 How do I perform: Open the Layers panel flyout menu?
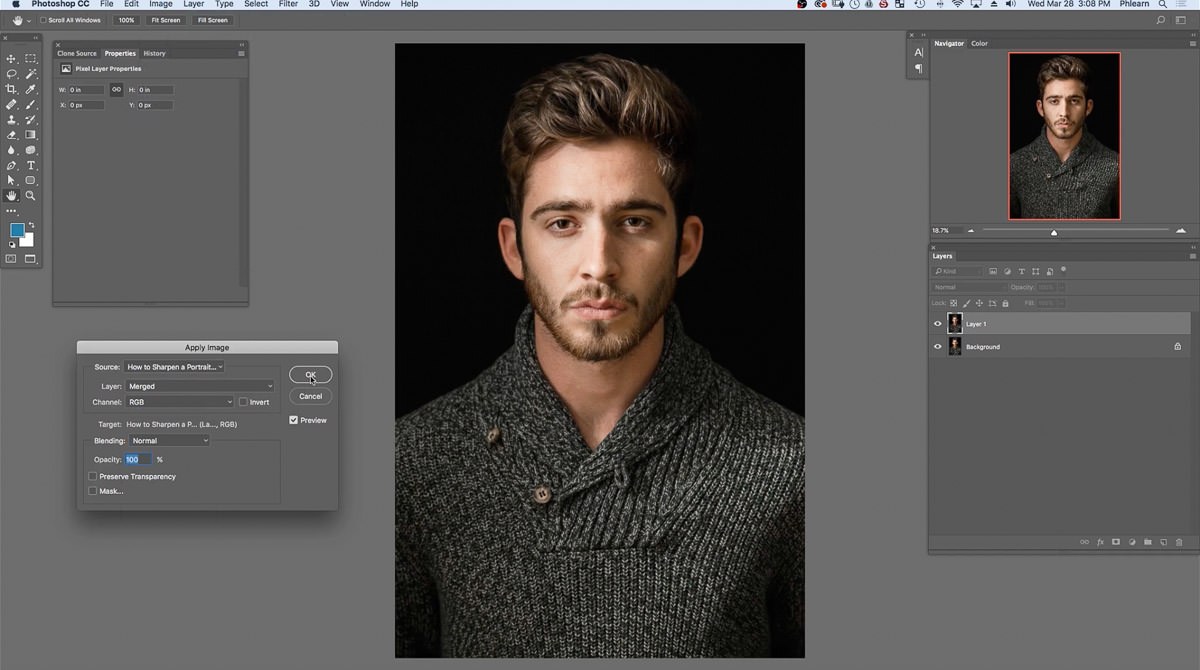coord(1192,256)
